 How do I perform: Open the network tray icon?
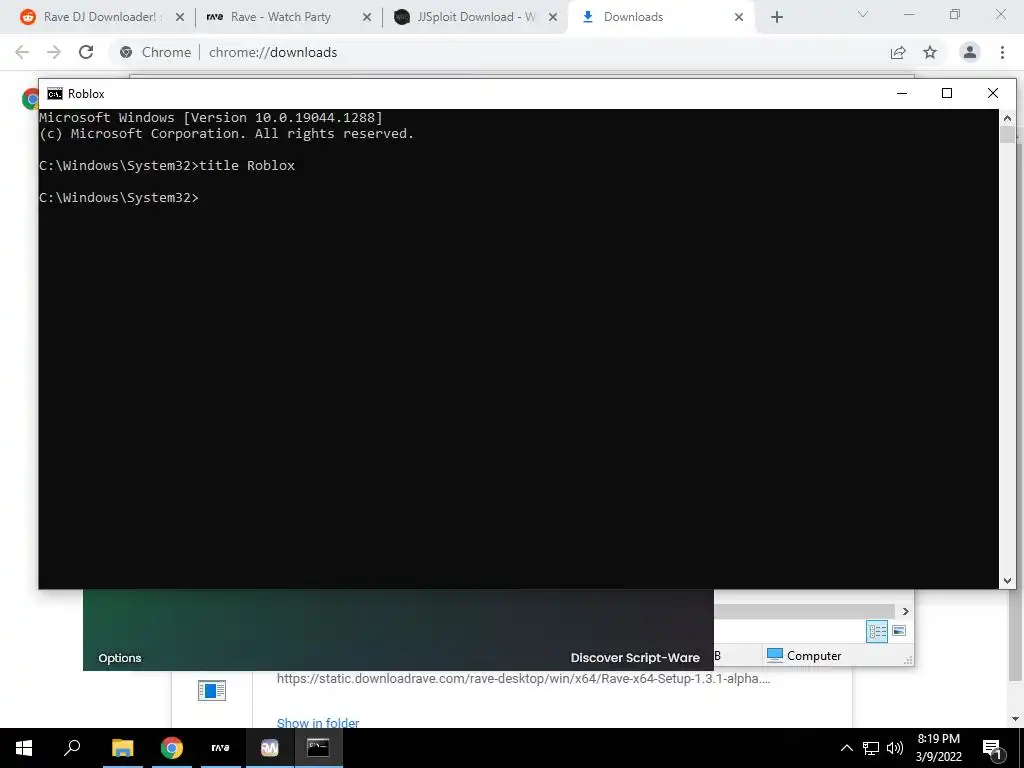[871, 748]
